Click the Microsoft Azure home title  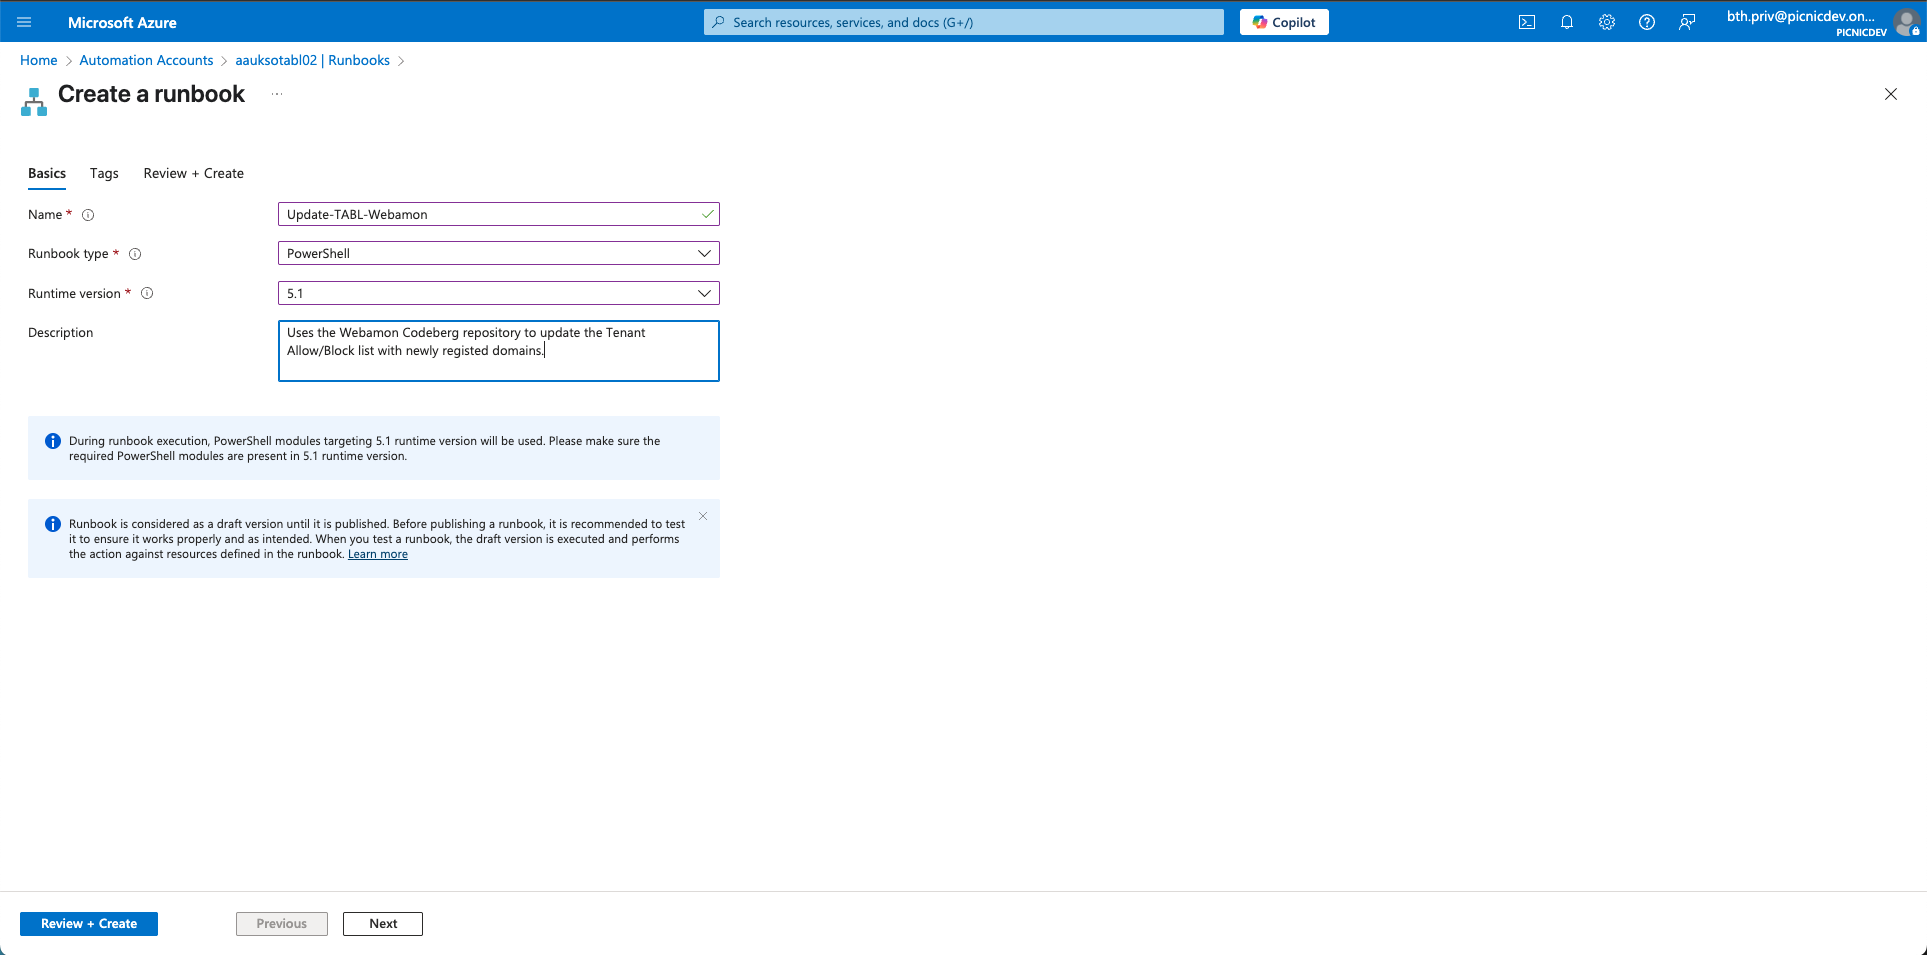coord(122,22)
